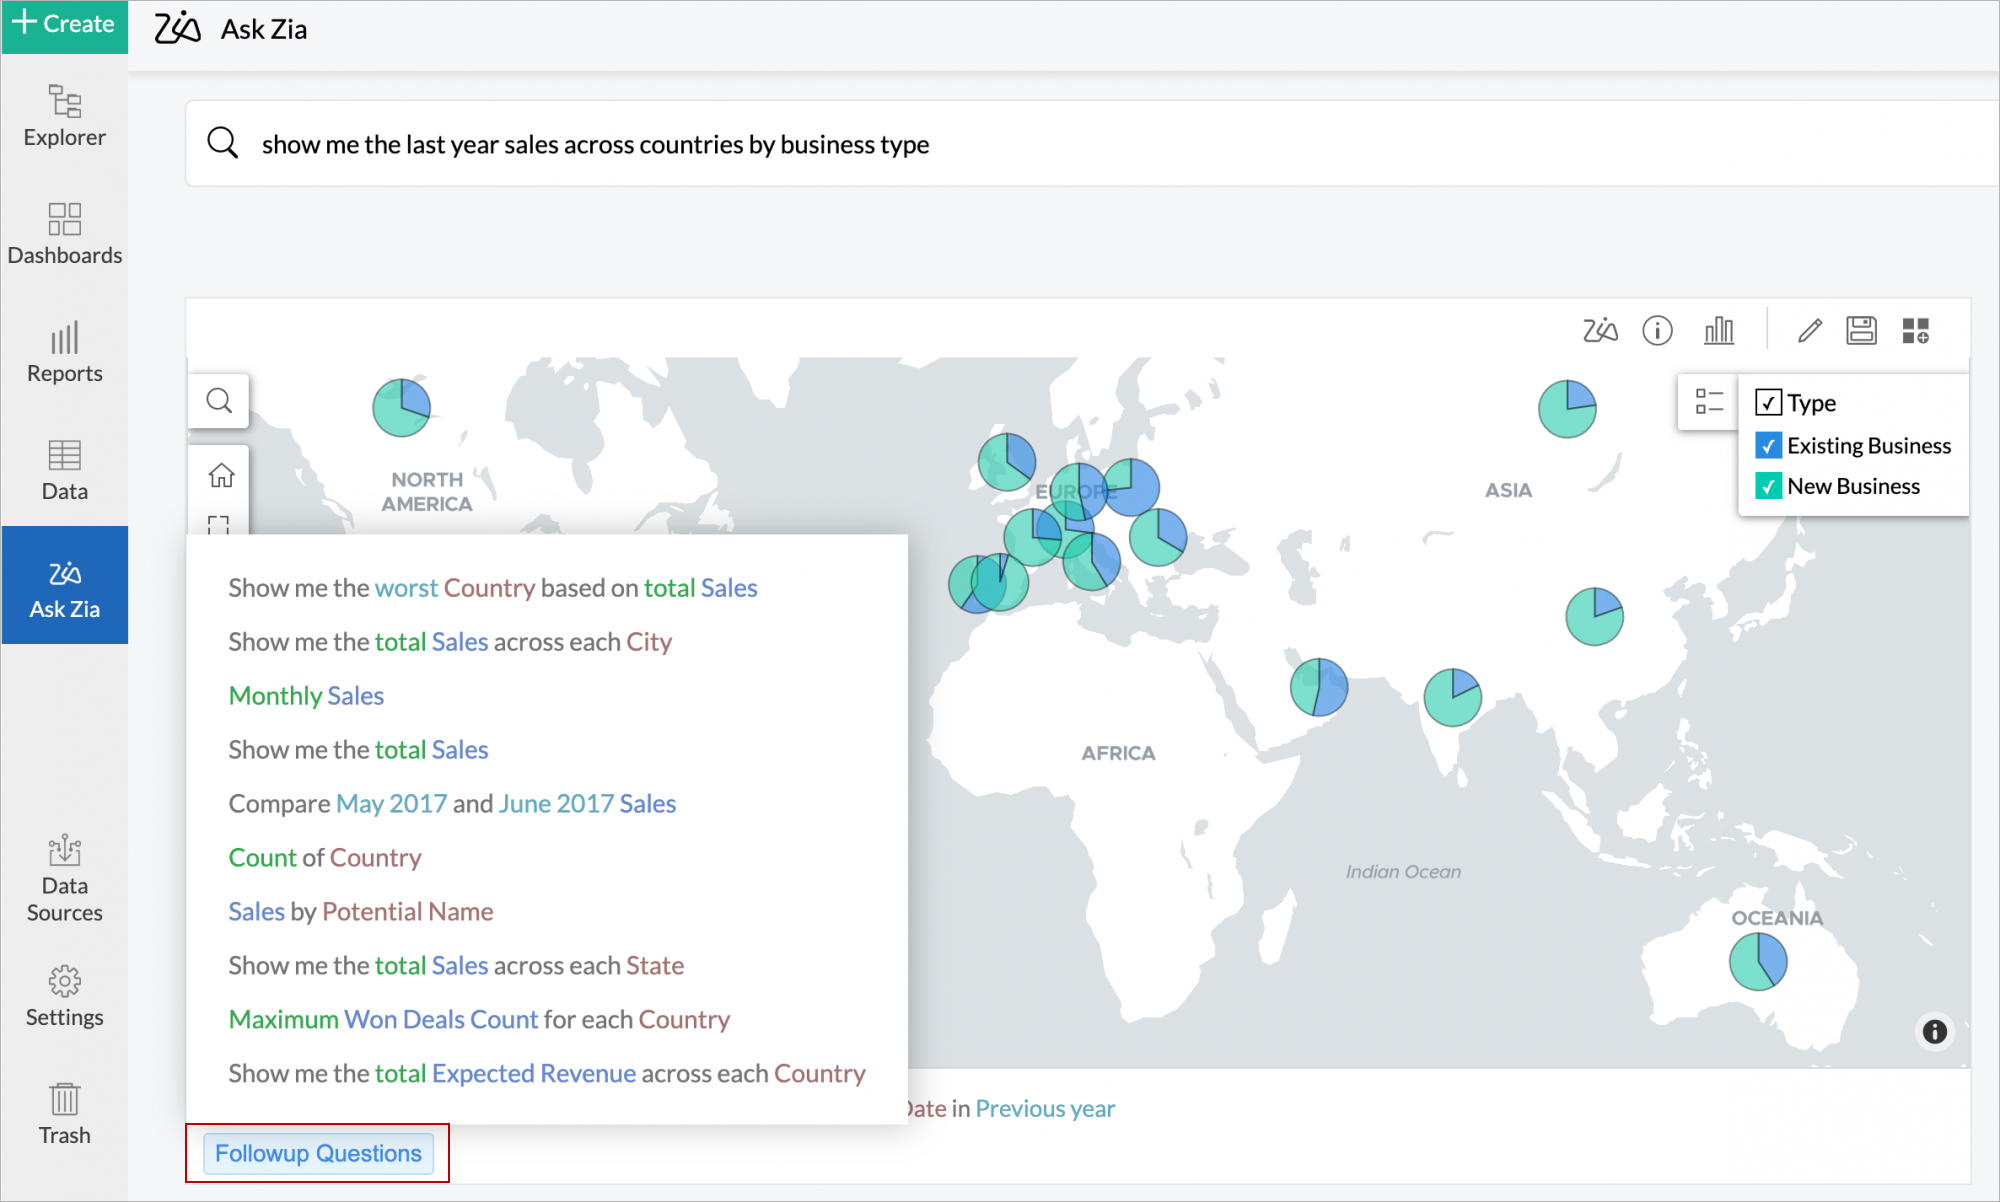Click the Followup Questions button

coord(318,1153)
